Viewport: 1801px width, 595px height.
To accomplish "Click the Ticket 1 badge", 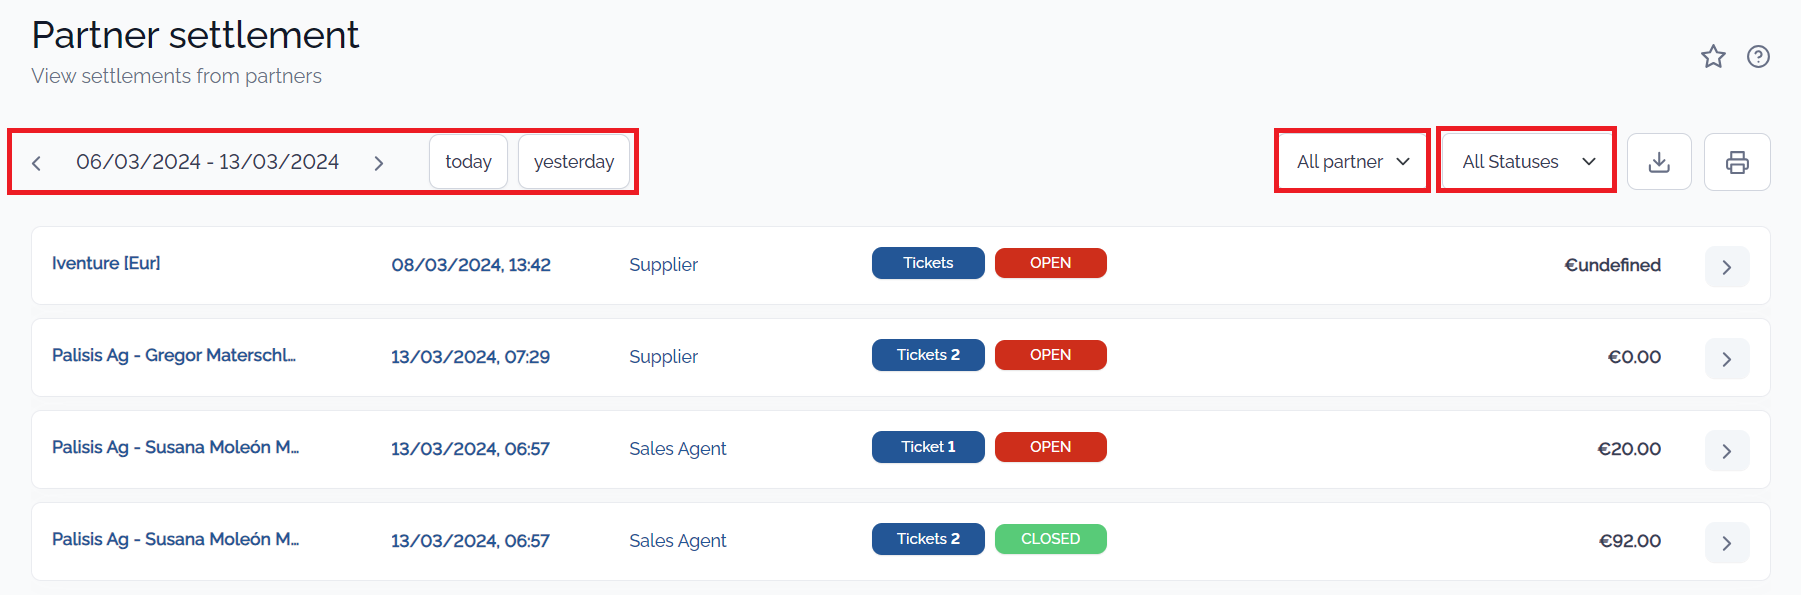I will [928, 447].
